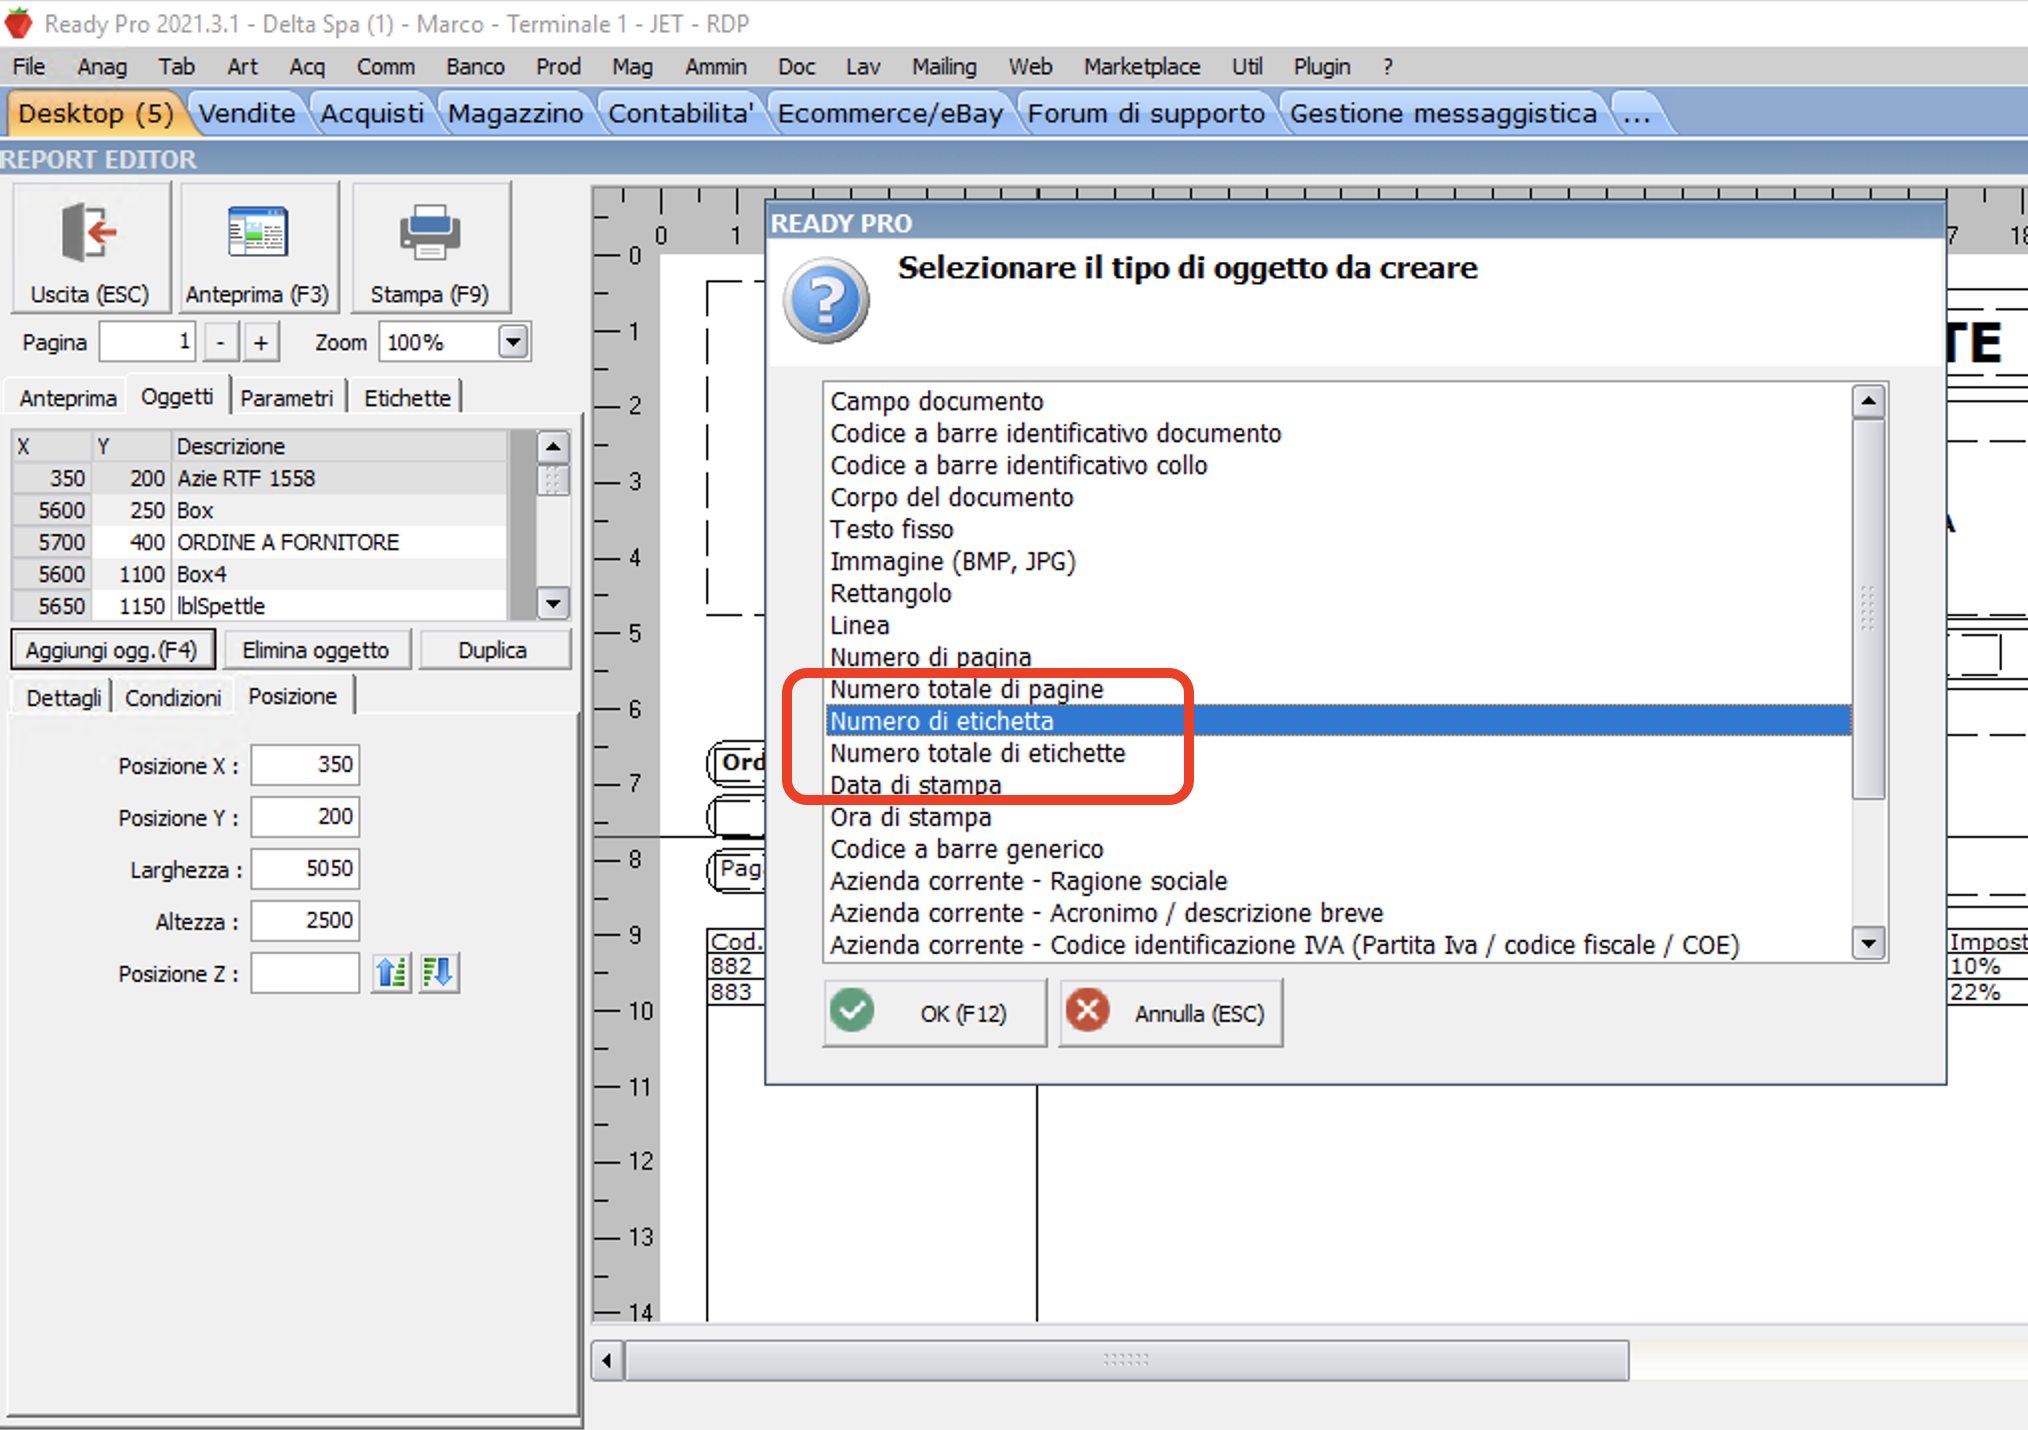Image resolution: width=2028 pixels, height=1430 pixels.
Task: Select Testo fisso object type
Action: click(x=1338, y=529)
